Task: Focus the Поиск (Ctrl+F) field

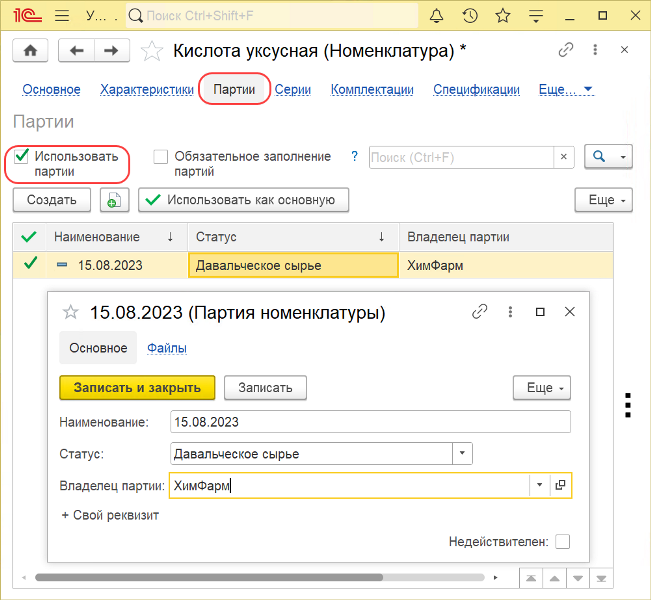Action: [x=461, y=157]
